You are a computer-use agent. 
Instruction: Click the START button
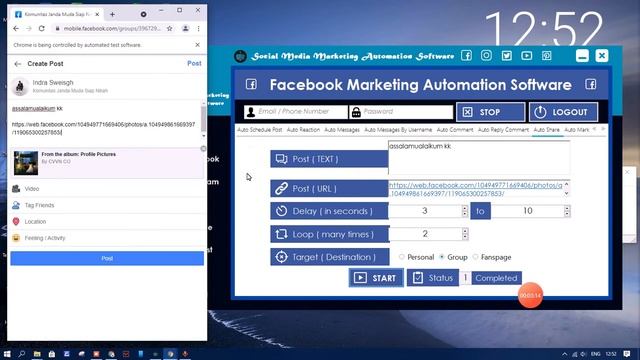[376, 278]
